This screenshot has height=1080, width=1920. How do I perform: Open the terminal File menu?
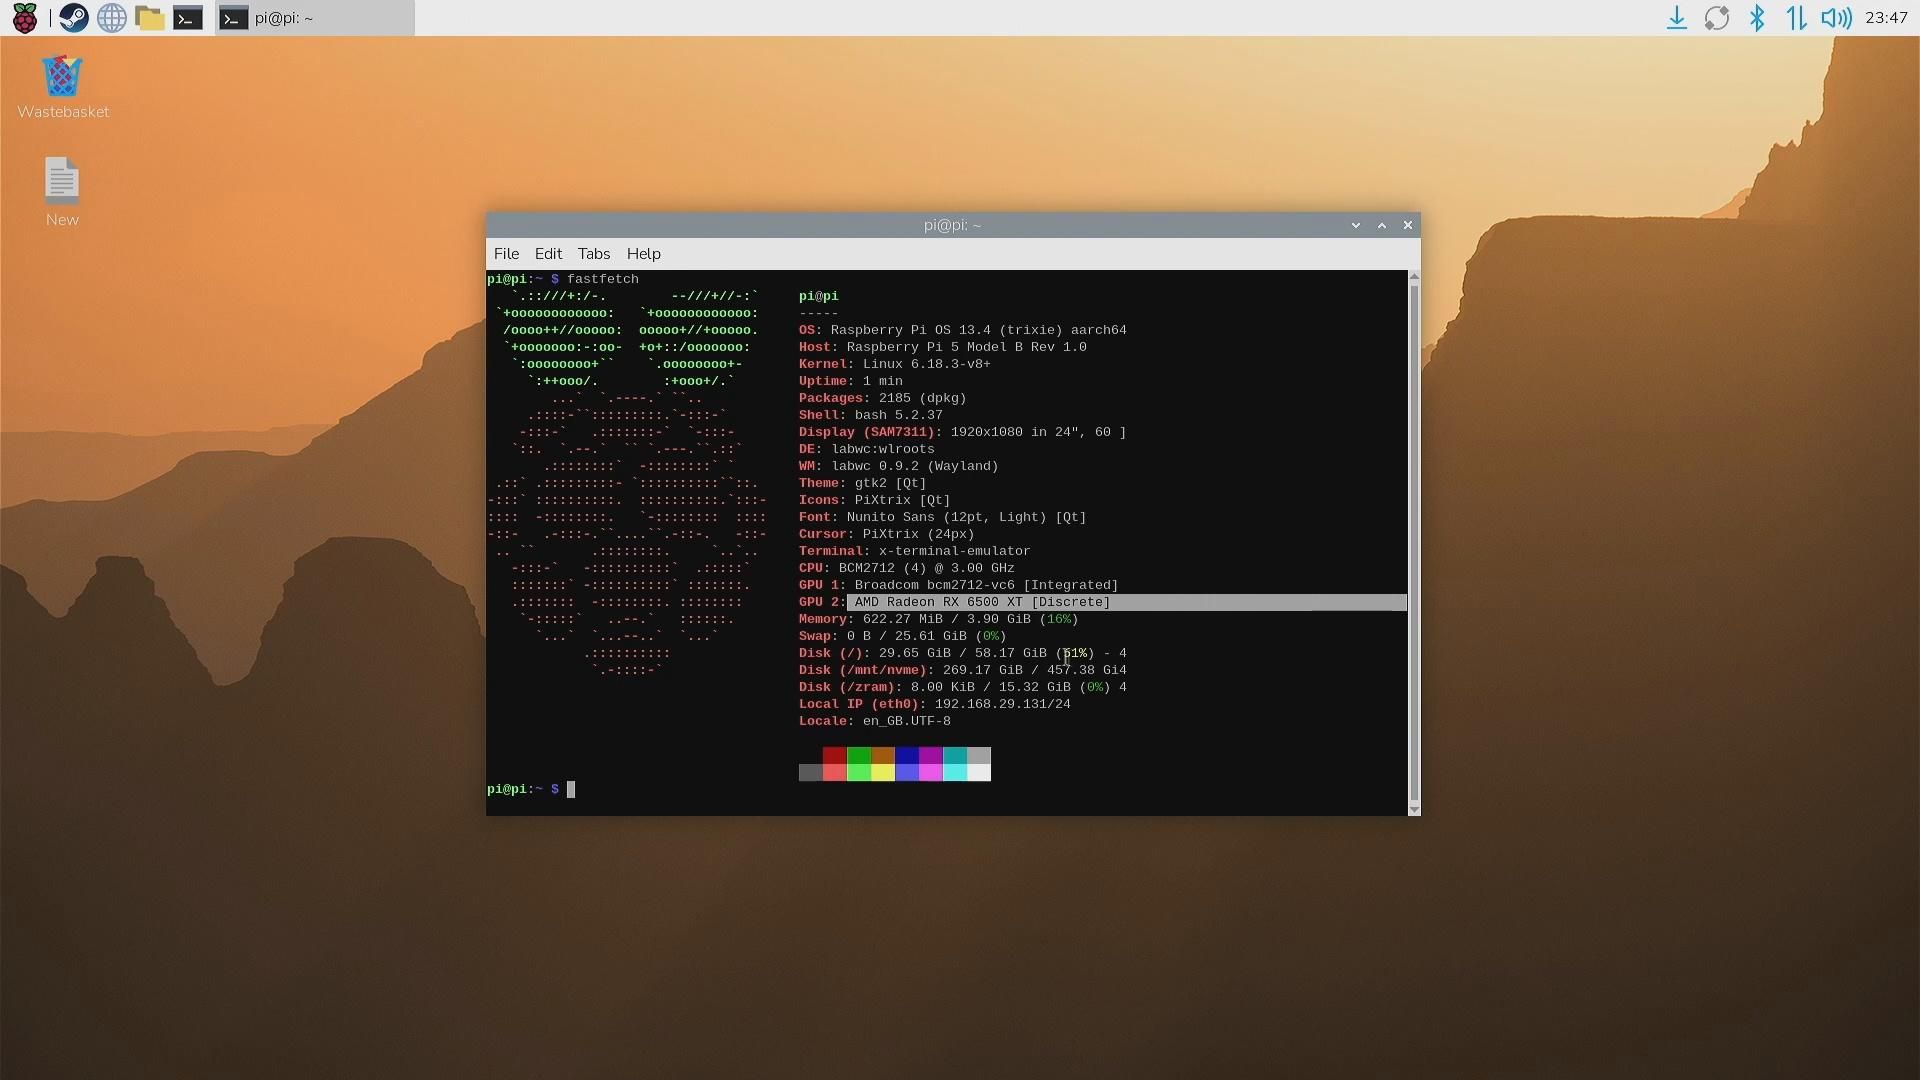(x=506, y=254)
